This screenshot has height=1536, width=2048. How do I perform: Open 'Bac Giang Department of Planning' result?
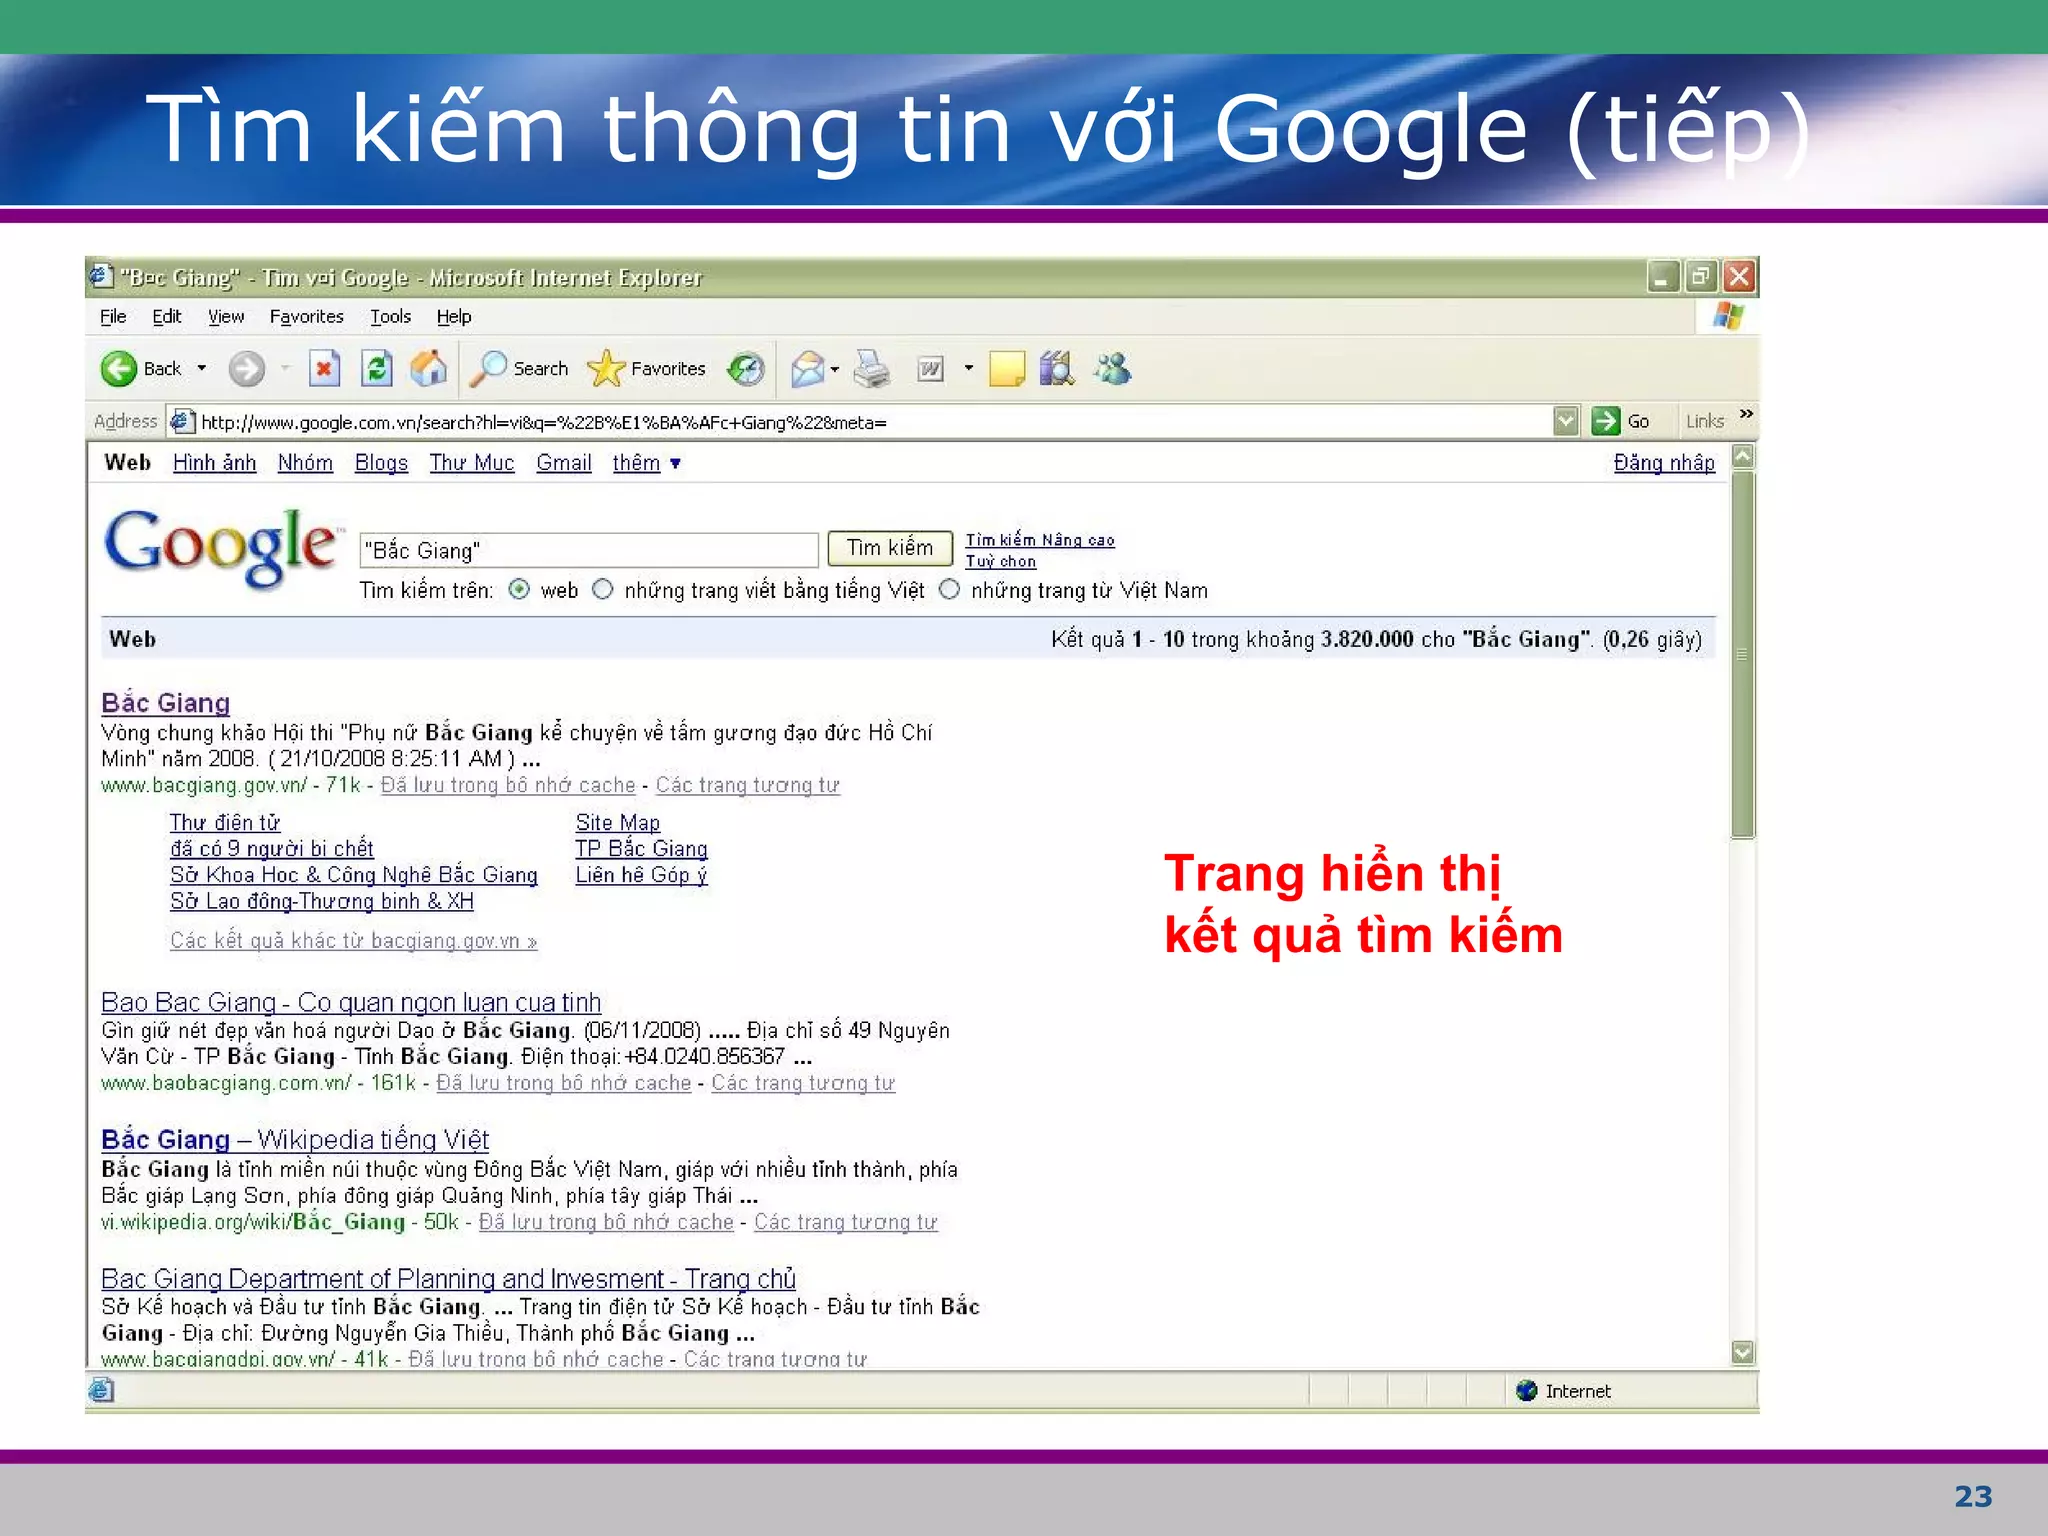(x=449, y=1279)
